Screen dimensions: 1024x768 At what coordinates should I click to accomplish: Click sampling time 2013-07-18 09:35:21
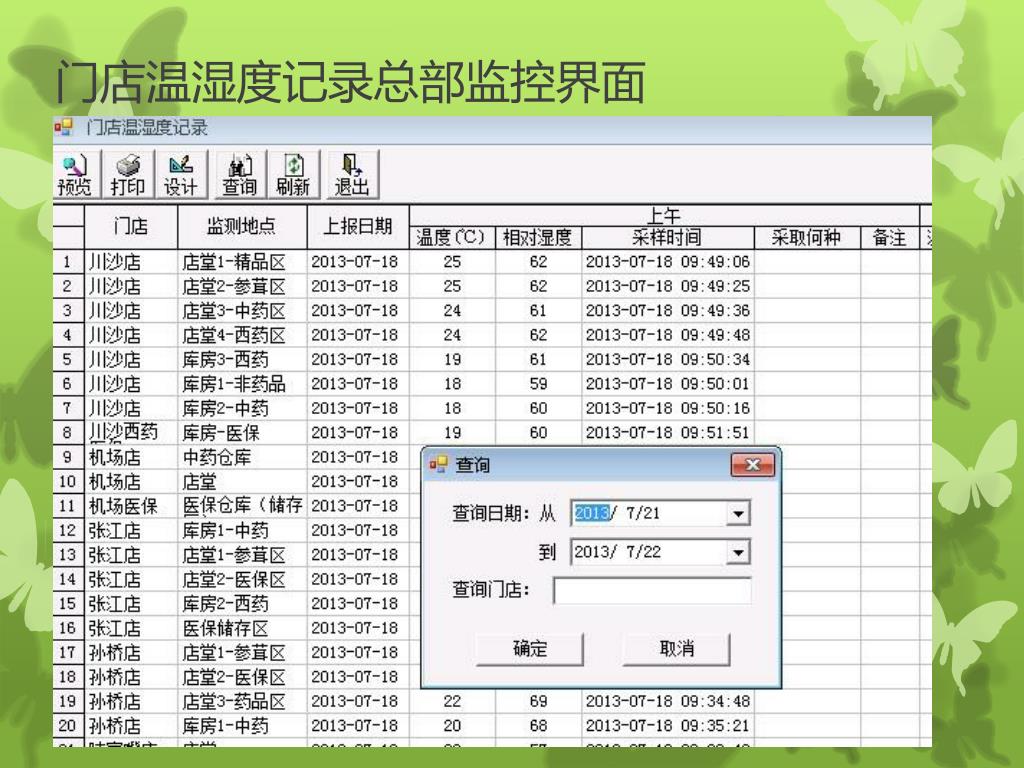(x=667, y=726)
